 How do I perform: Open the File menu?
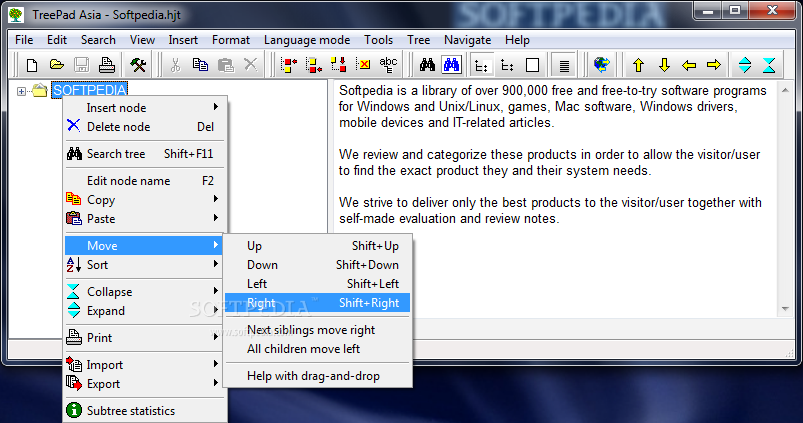tap(24, 40)
